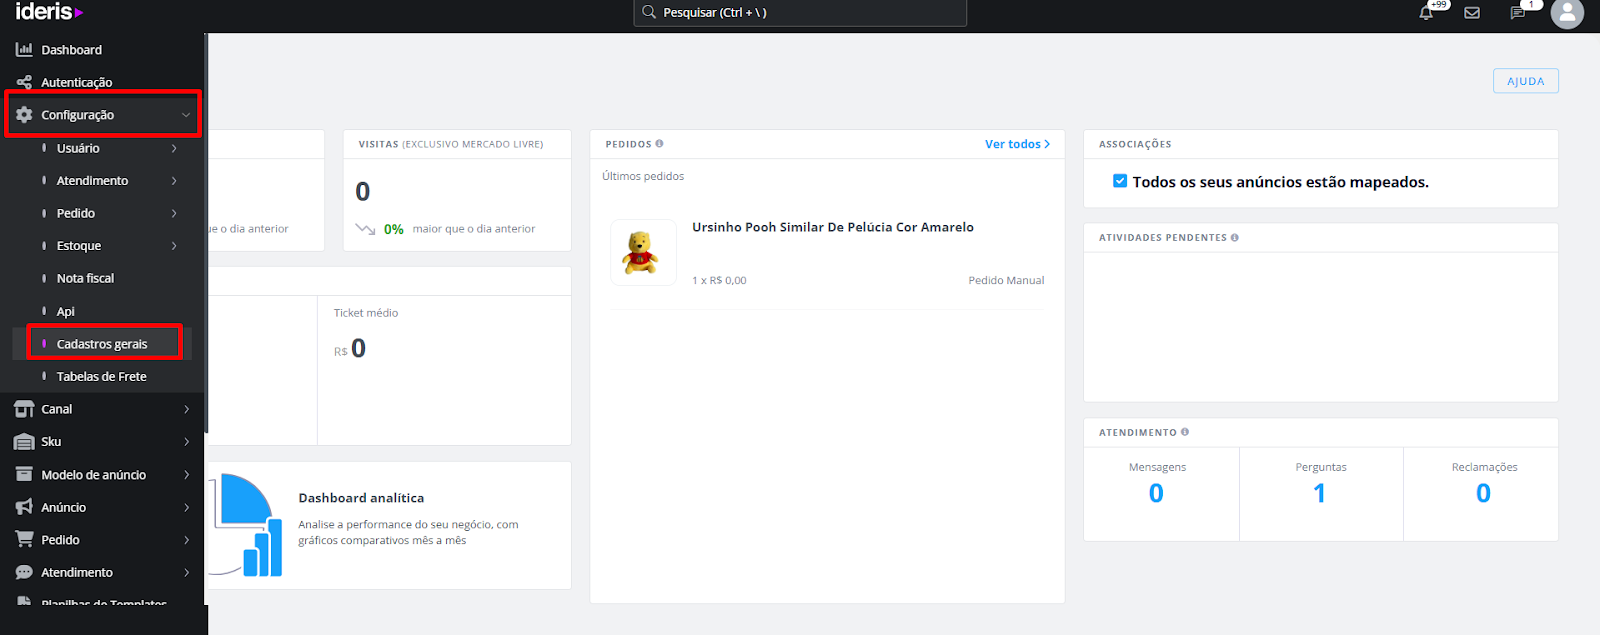
Task: Collapse the Configuração menu chevron
Action: [186, 115]
